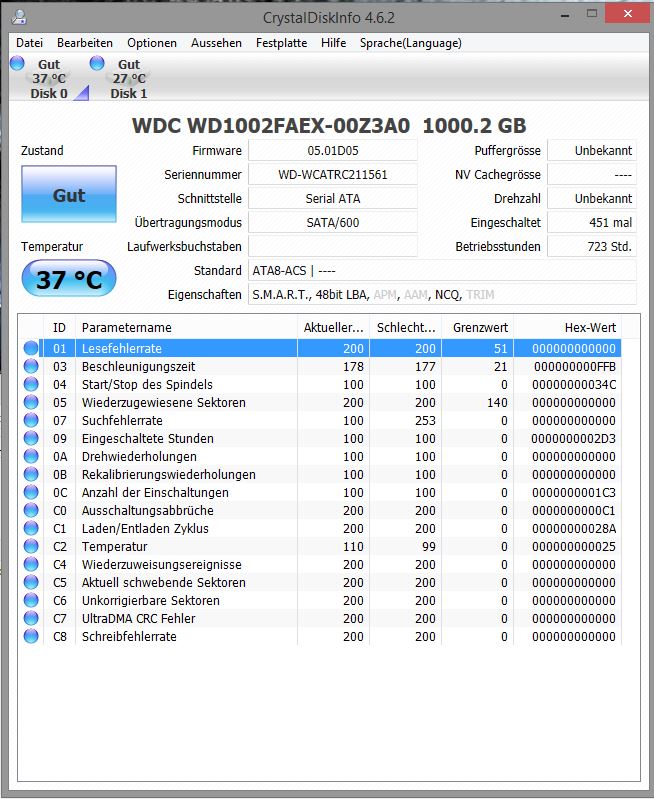
Task: Click the status orb for Aktuell schwebende Sektoren
Action: [31, 582]
